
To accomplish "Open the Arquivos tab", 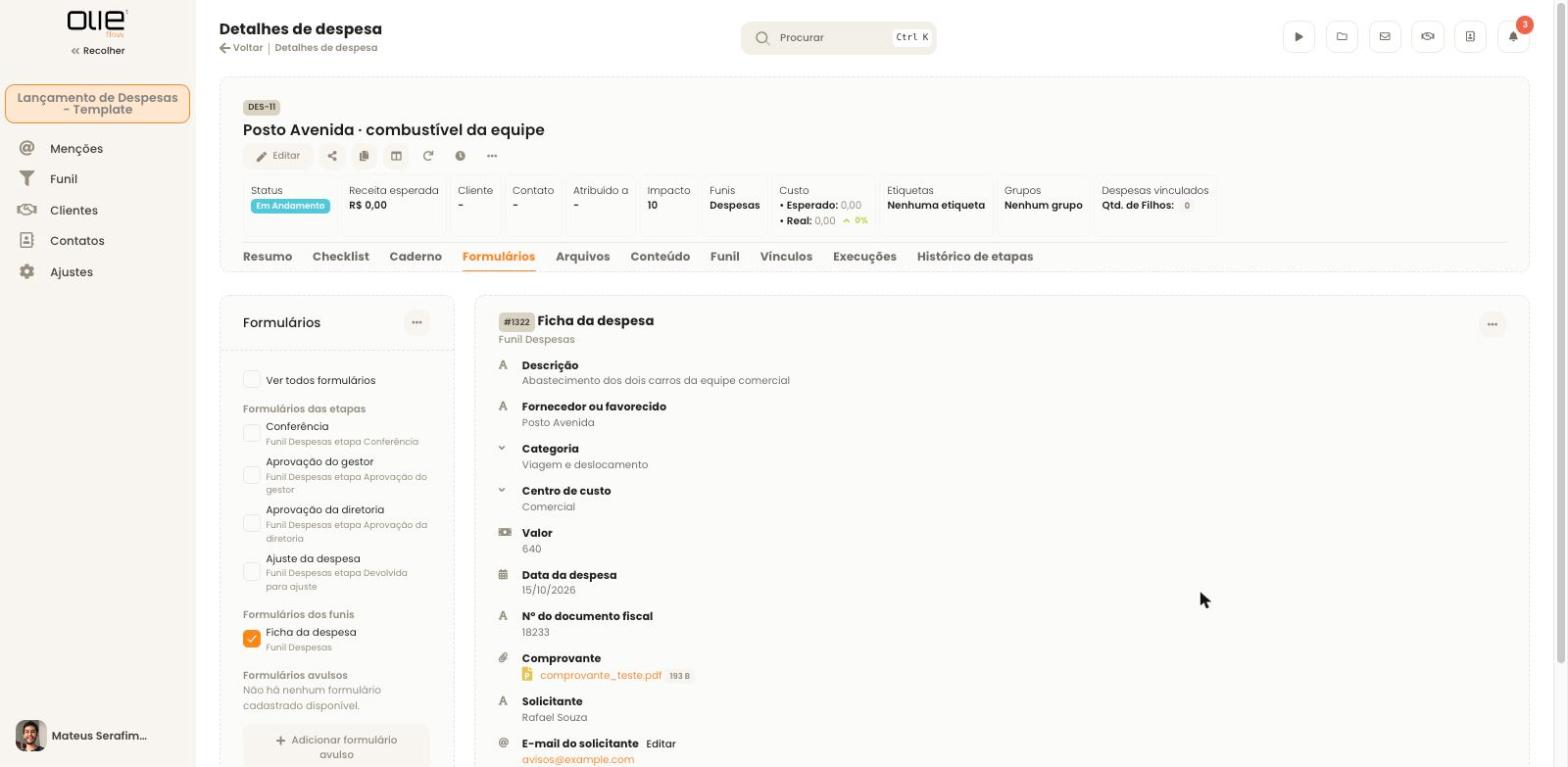I will (583, 257).
